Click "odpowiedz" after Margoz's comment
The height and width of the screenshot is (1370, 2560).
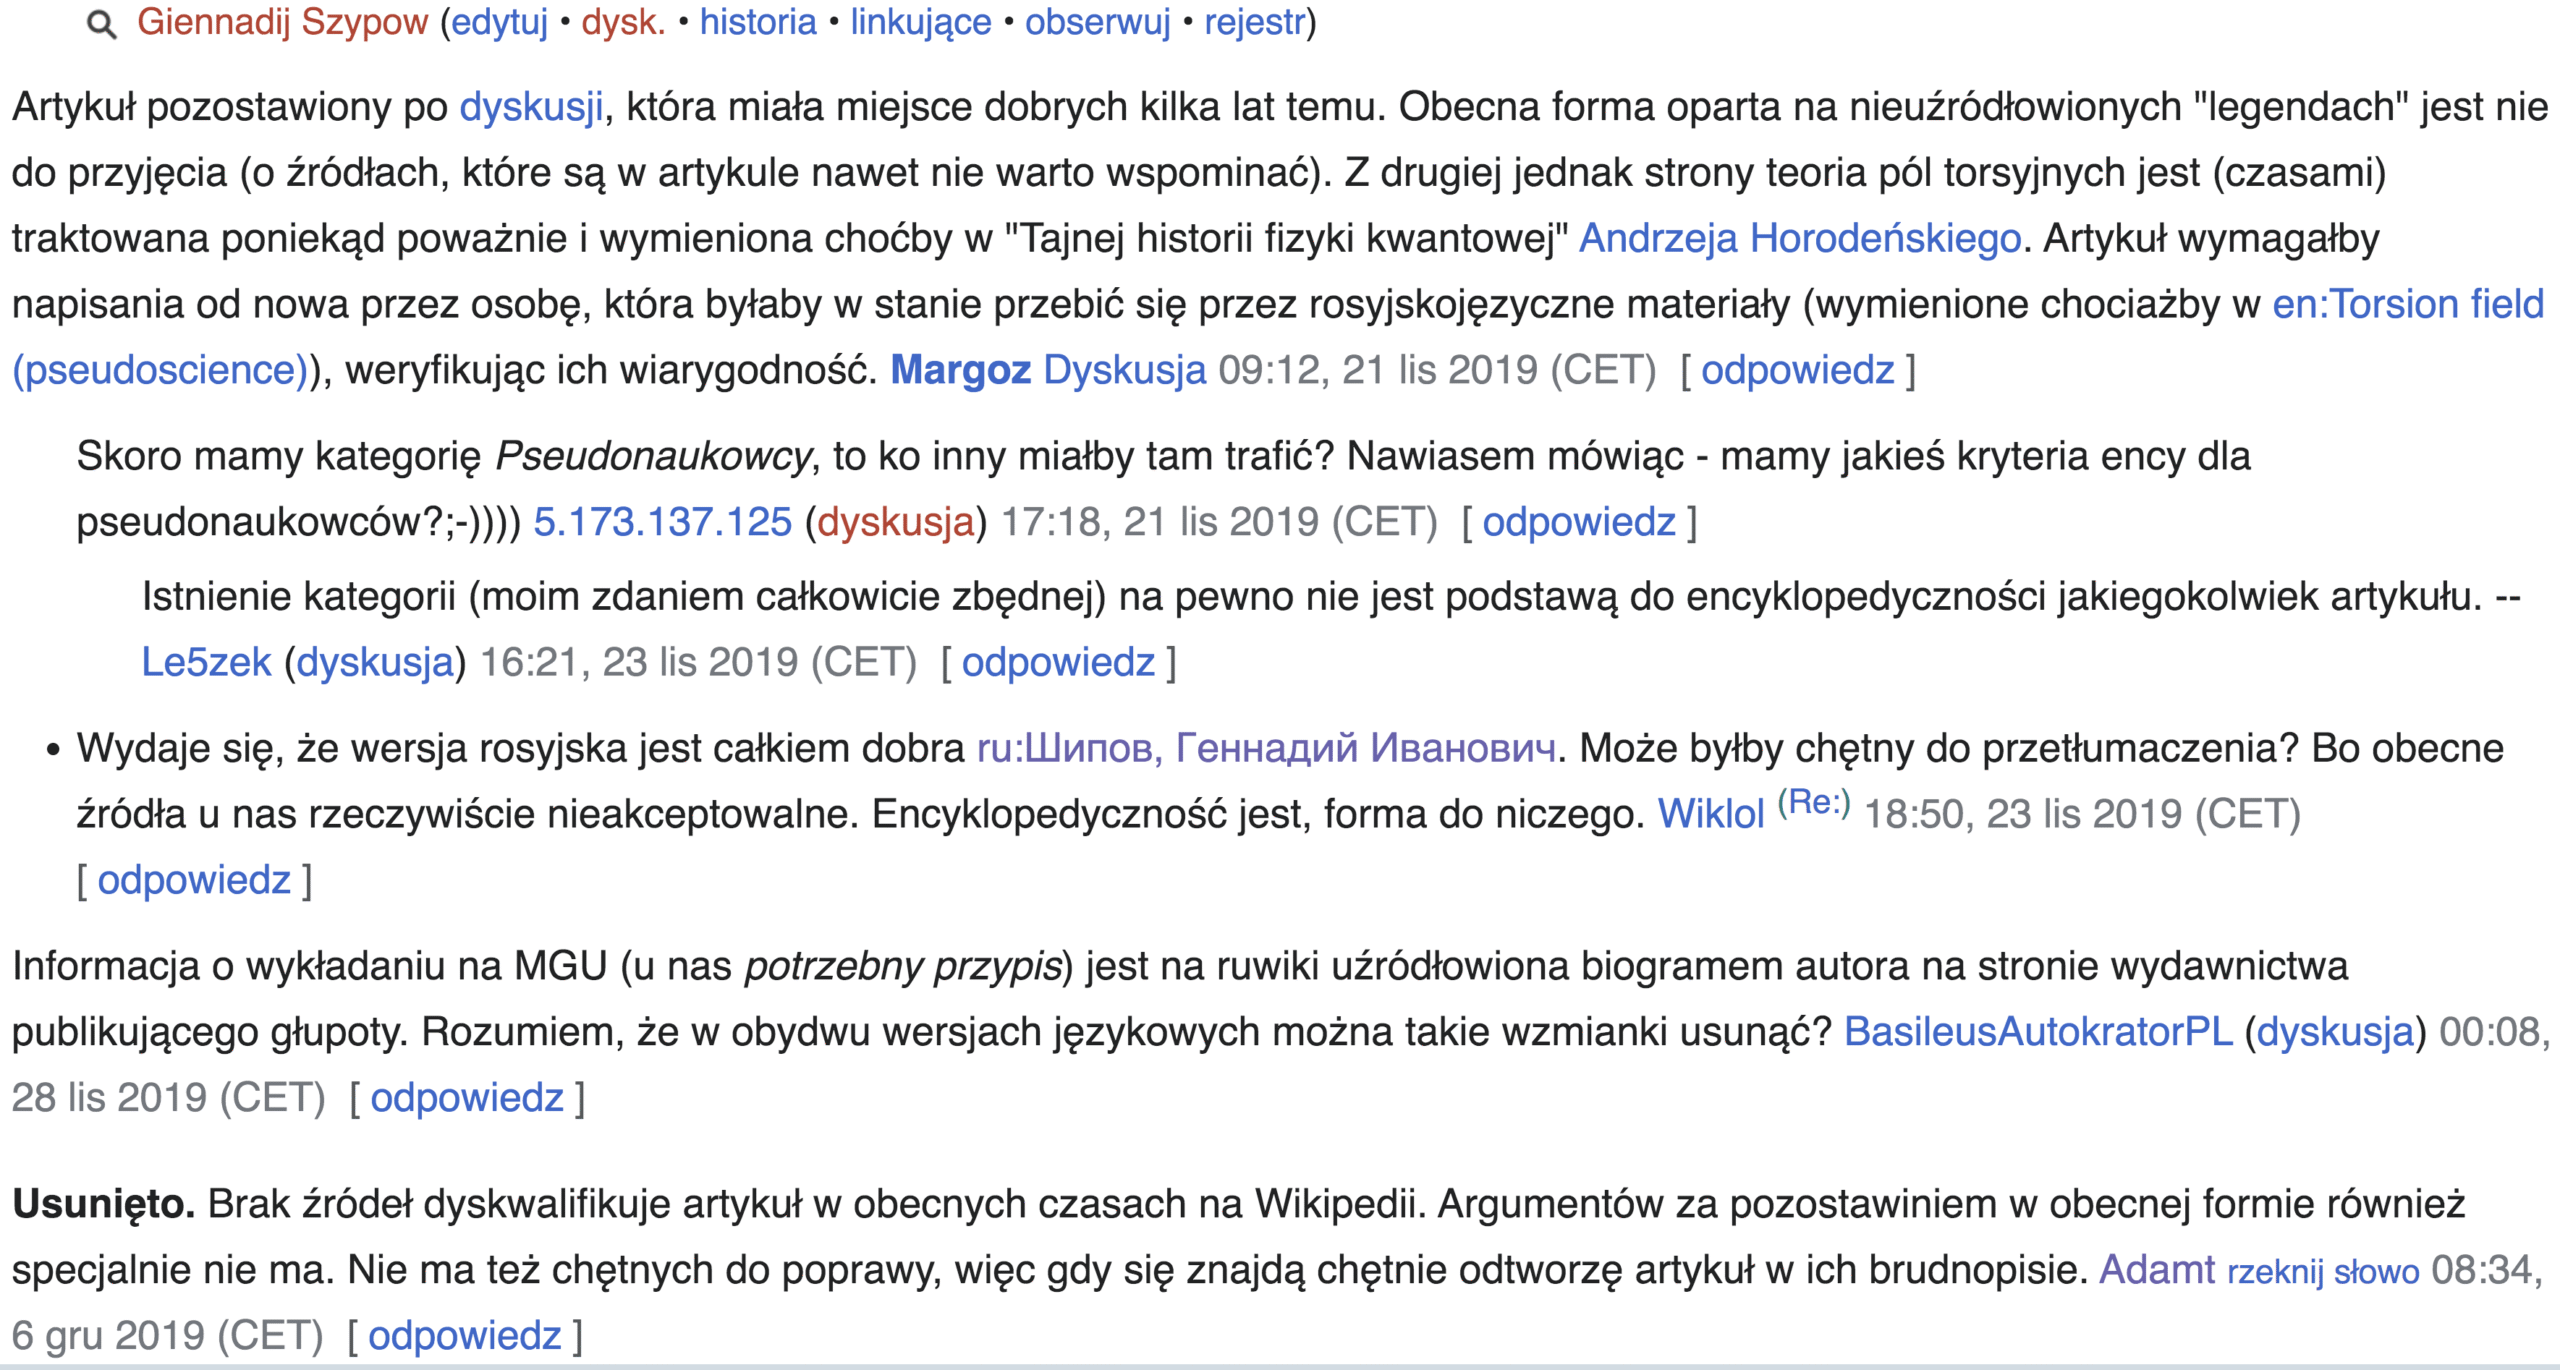tap(1797, 370)
